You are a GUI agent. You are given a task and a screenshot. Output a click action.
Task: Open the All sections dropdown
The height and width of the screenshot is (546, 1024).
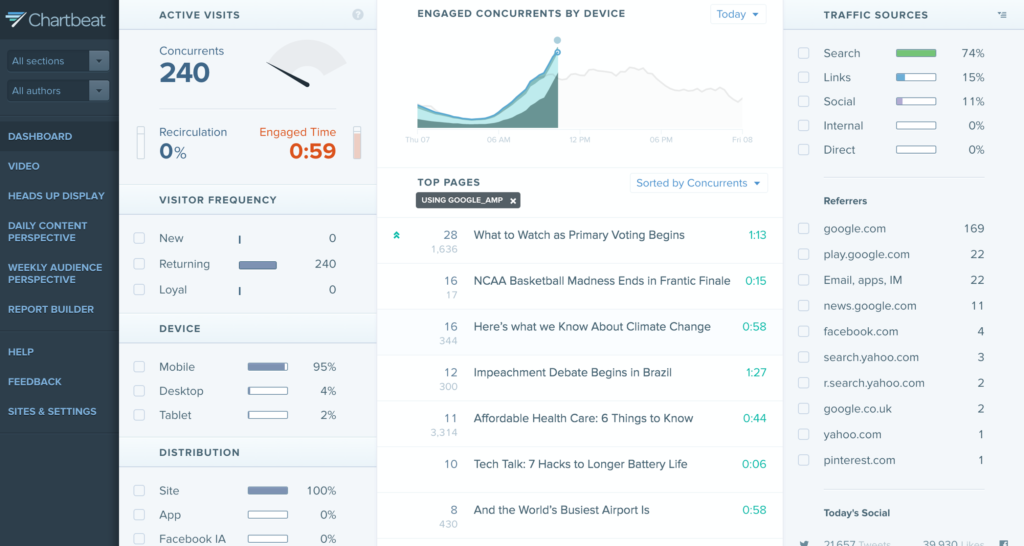[57, 61]
